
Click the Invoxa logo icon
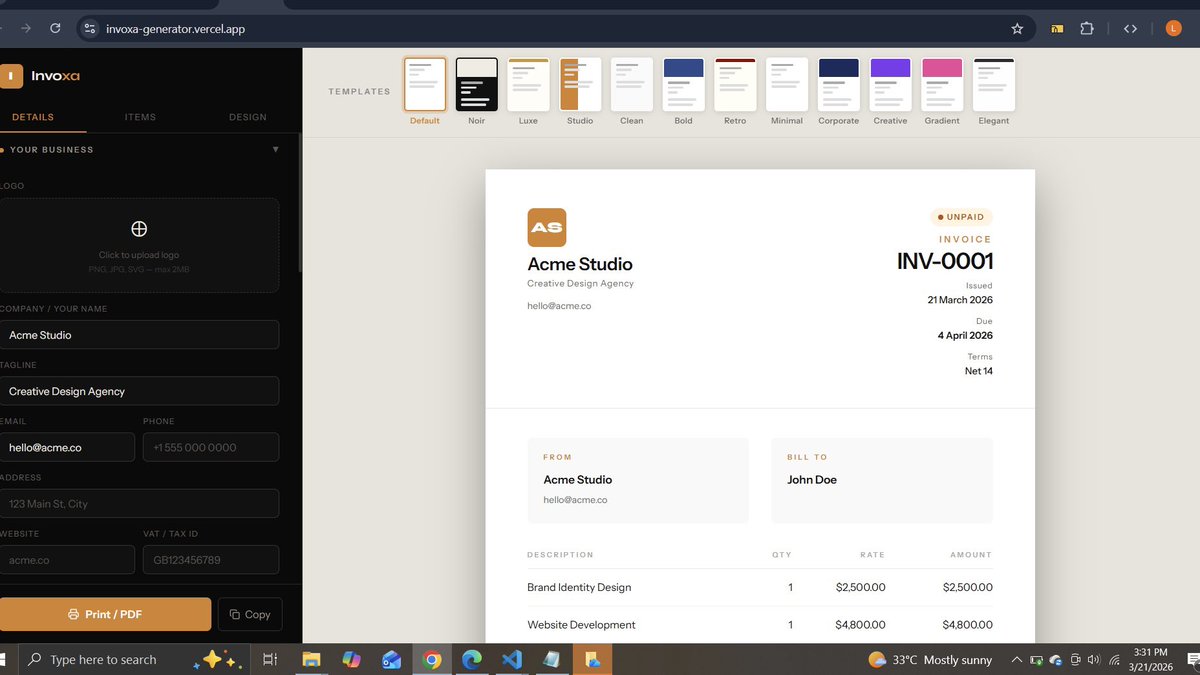11,76
